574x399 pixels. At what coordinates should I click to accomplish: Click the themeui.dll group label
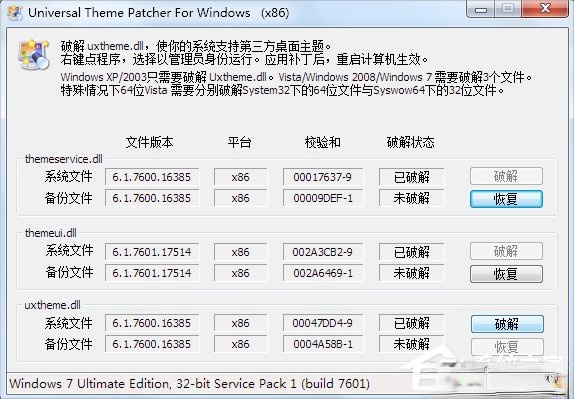pos(51,233)
